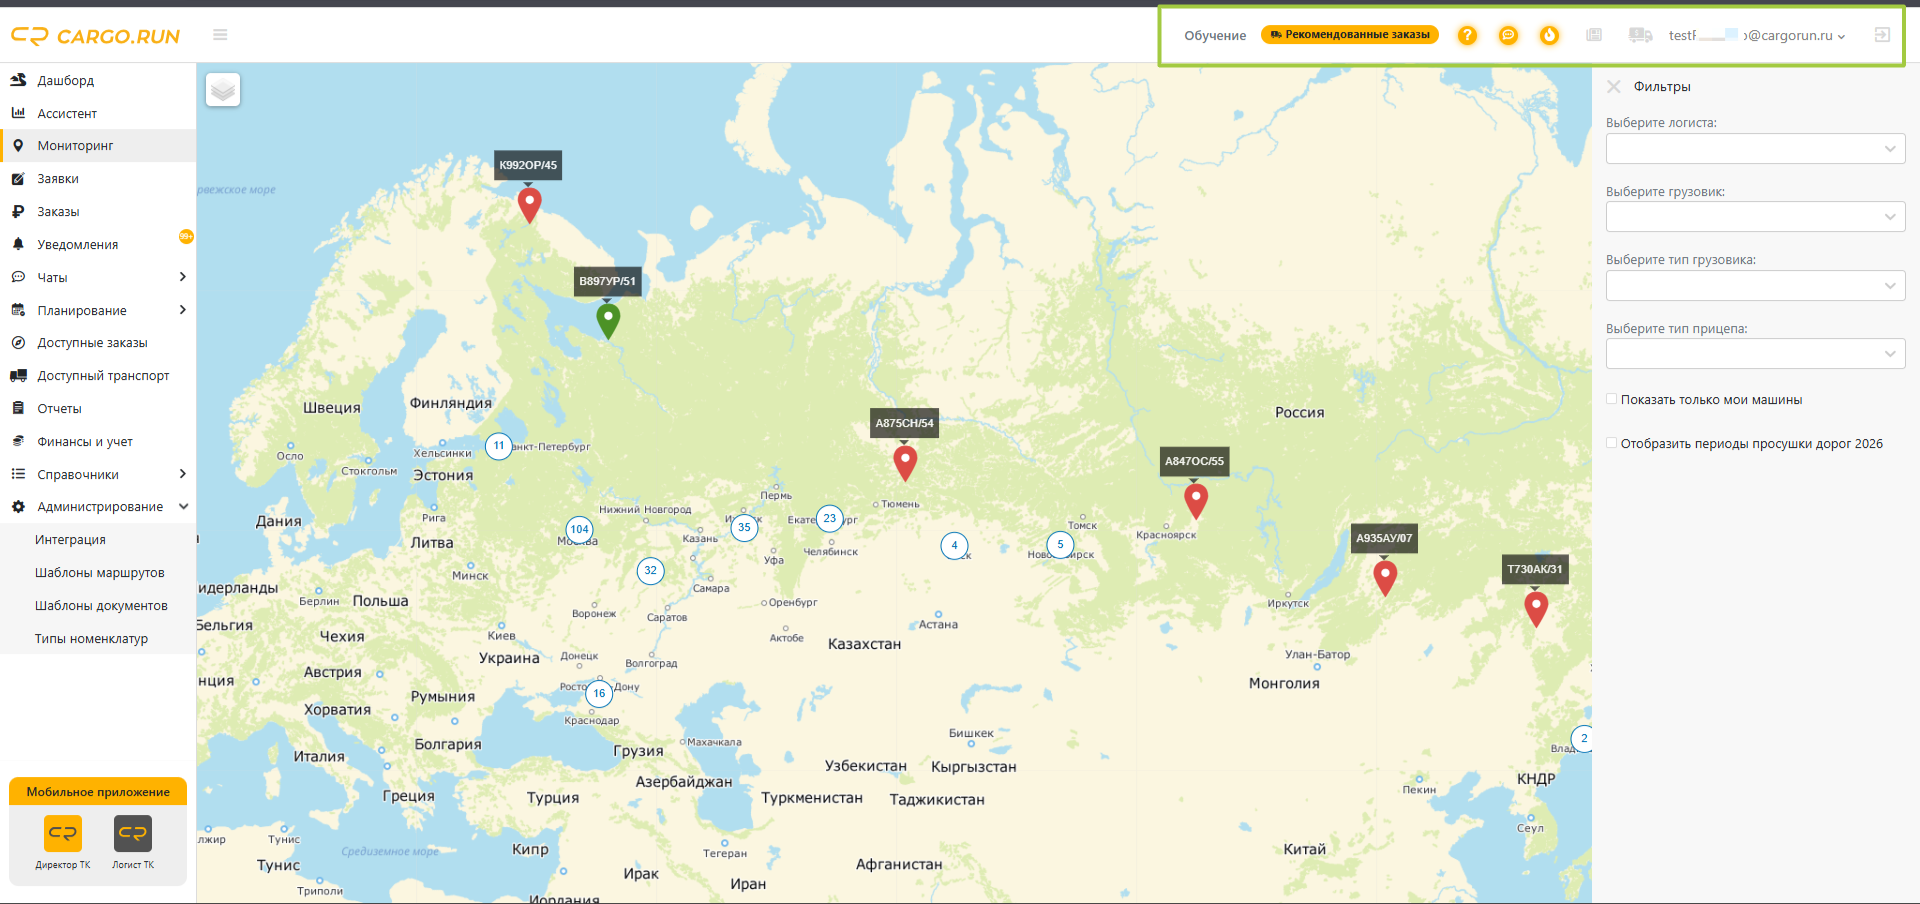Click the cluster marker showing 16
1920x904 pixels.
pos(599,694)
